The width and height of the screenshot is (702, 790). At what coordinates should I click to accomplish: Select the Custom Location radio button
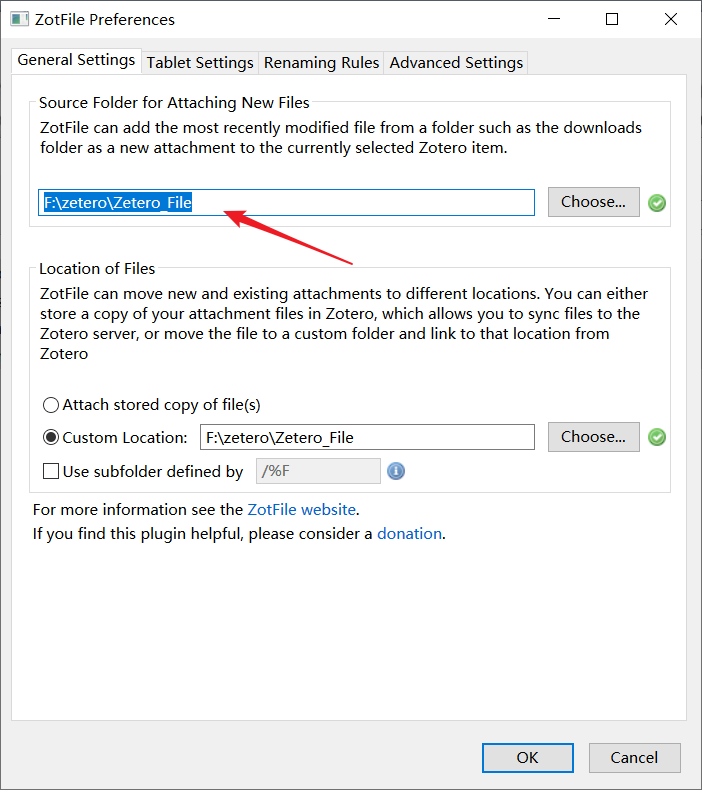tap(51, 437)
